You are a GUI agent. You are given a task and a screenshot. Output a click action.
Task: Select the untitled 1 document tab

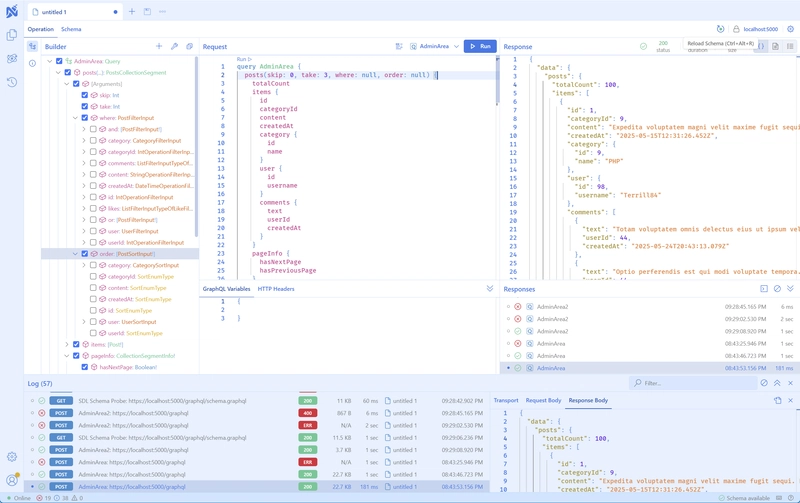pyautogui.click(x=75, y=12)
